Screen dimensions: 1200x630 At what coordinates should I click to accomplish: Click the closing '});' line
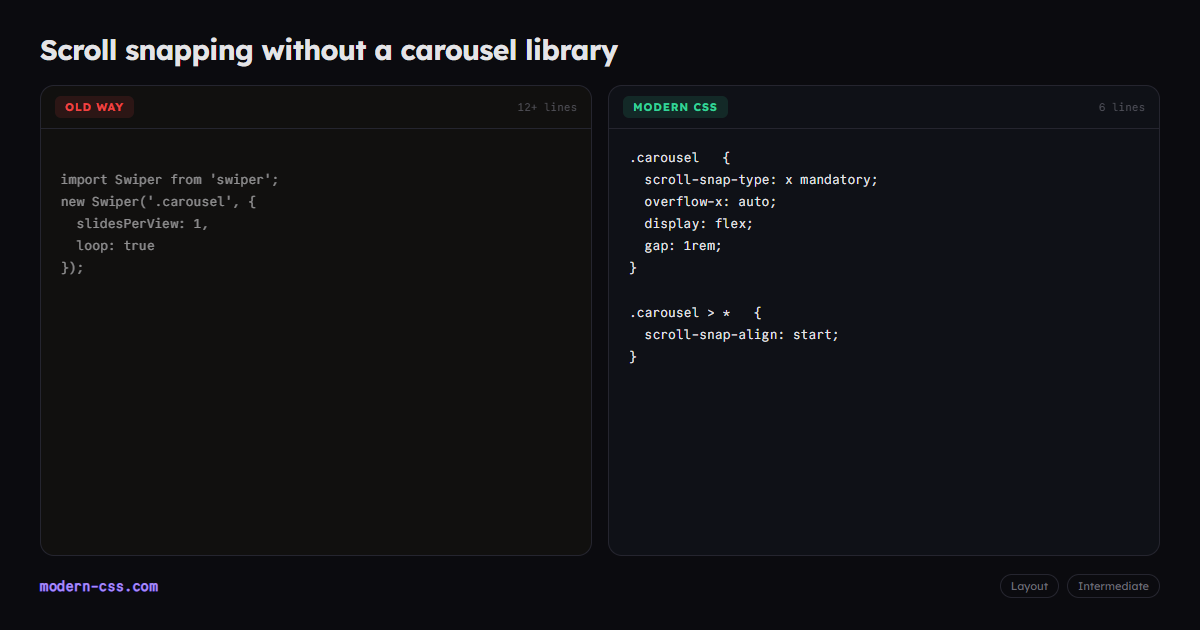coord(73,268)
